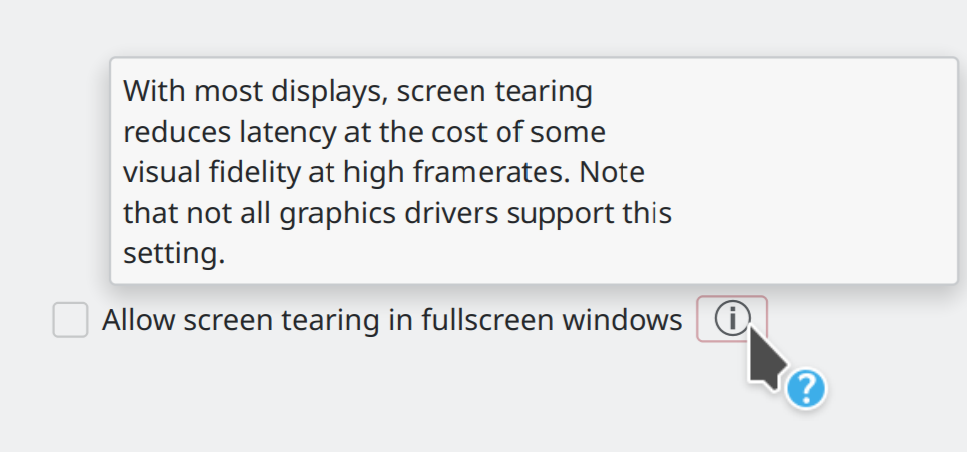Click the info icon beside screen tearing option
This screenshot has height=452, width=967.
(732, 319)
